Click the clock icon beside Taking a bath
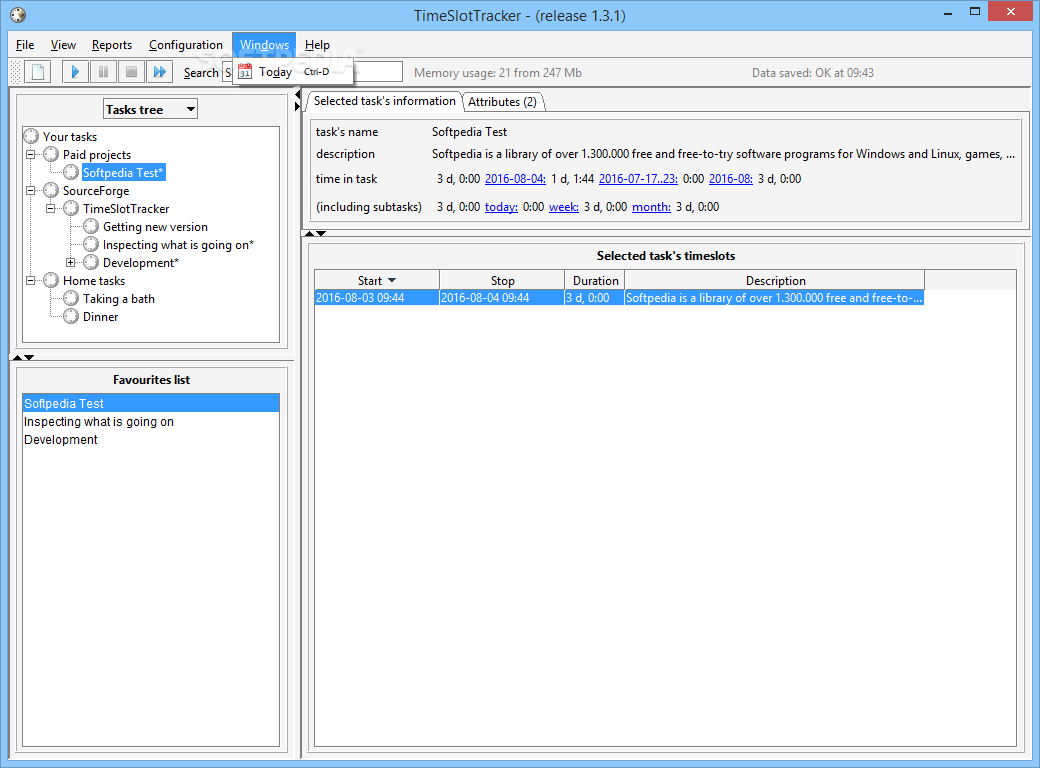The height and width of the screenshot is (768, 1040). pos(71,298)
